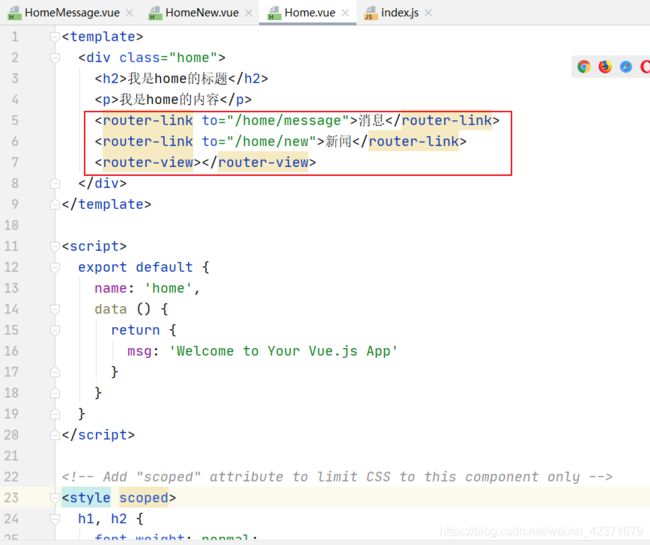Close the index.js tab
The image size is (650, 545).
(x=428, y=13)
